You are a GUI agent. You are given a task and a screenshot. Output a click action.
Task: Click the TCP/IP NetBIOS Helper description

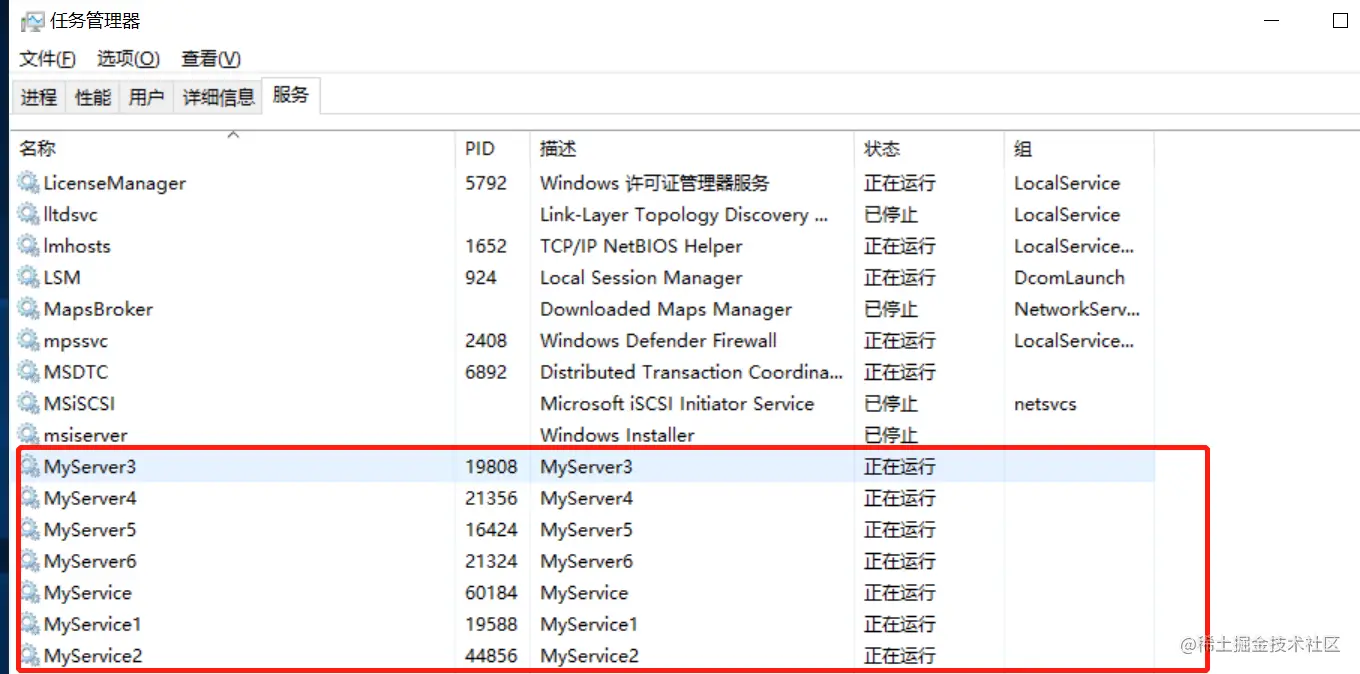click(x=641, y=246)
